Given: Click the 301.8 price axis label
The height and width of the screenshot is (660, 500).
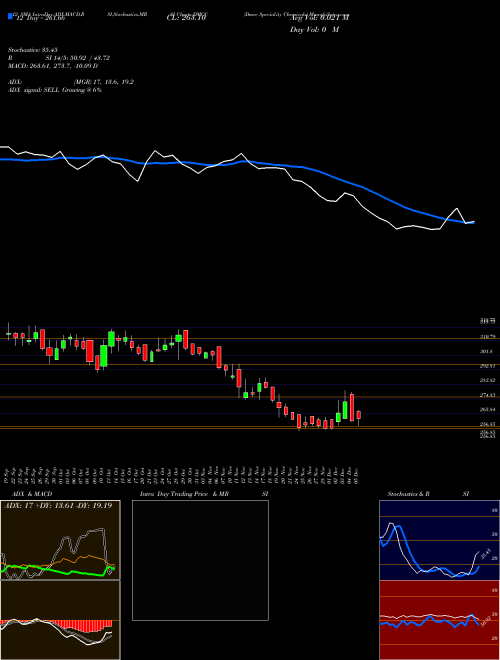Looking at the screenshot, I should (488, 351).
